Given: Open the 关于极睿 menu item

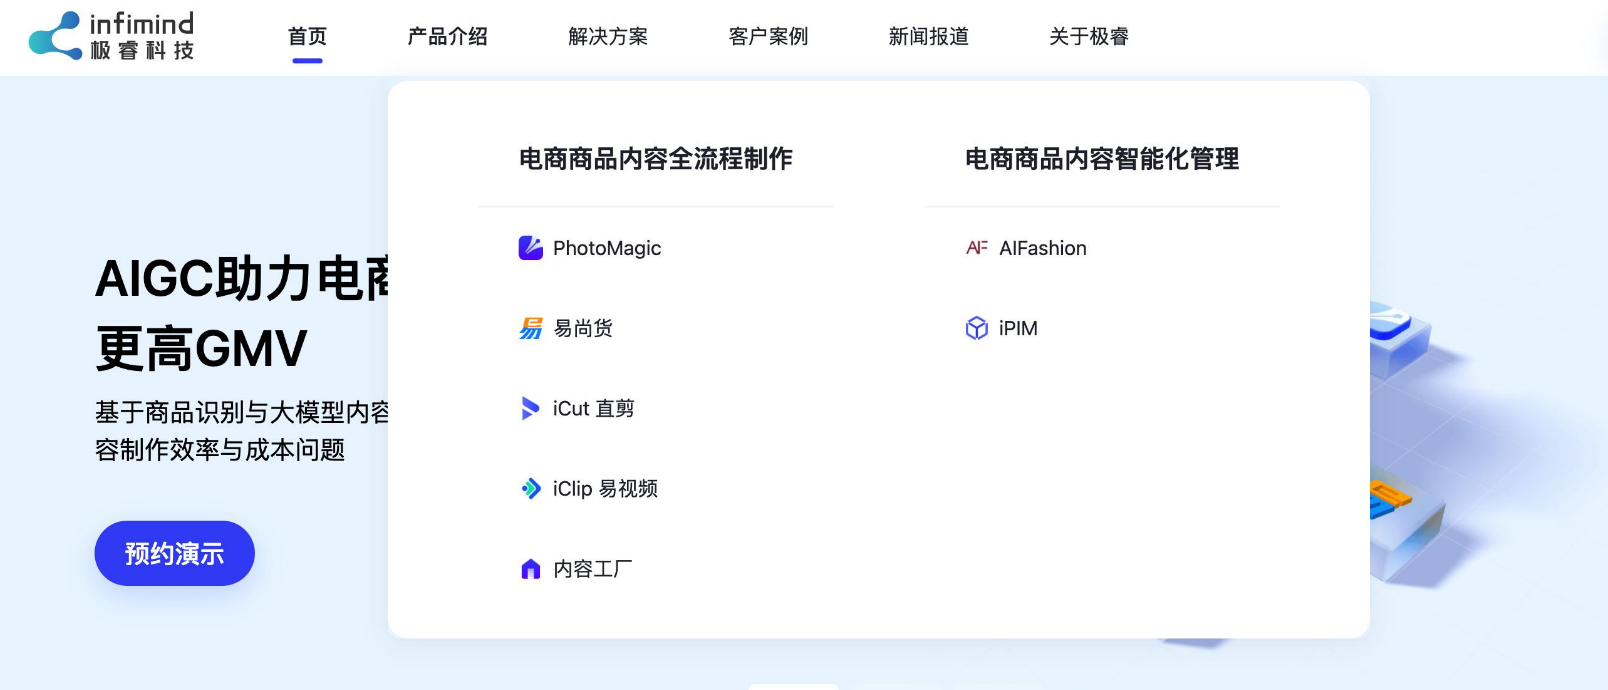Looking at the screenshot, I should coord(1089,37).
